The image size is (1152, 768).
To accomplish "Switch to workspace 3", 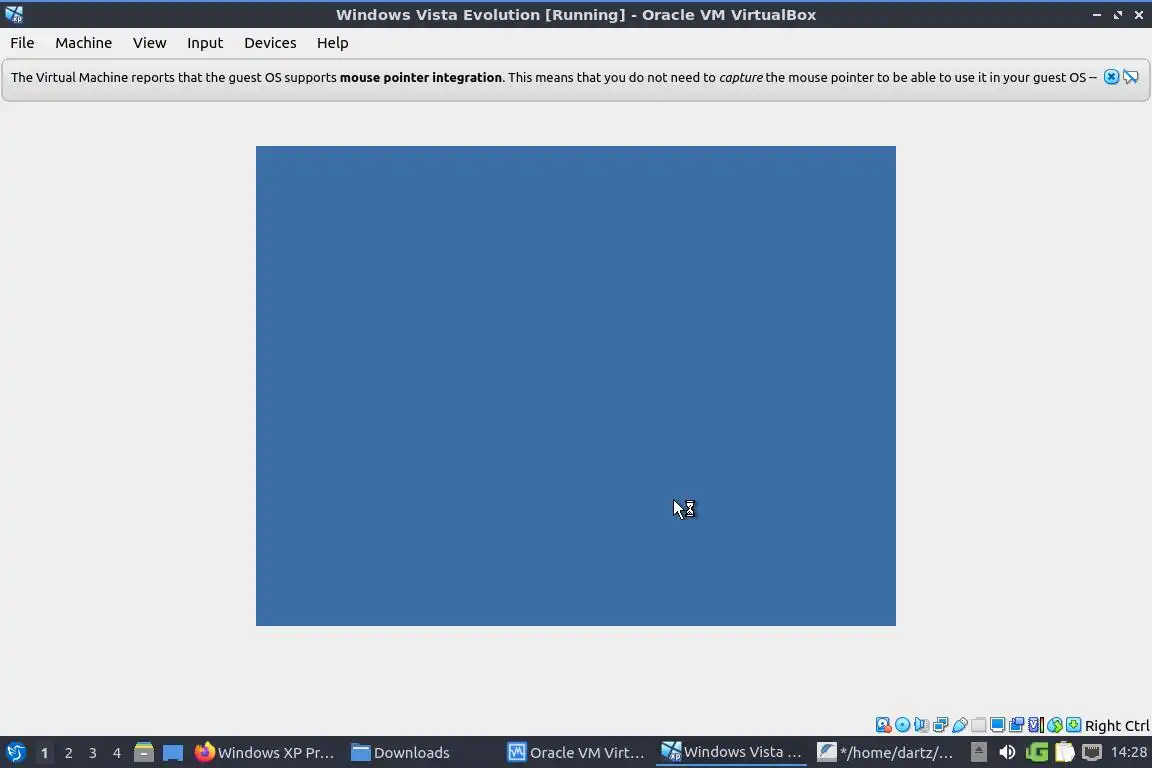I will [93, 753].
